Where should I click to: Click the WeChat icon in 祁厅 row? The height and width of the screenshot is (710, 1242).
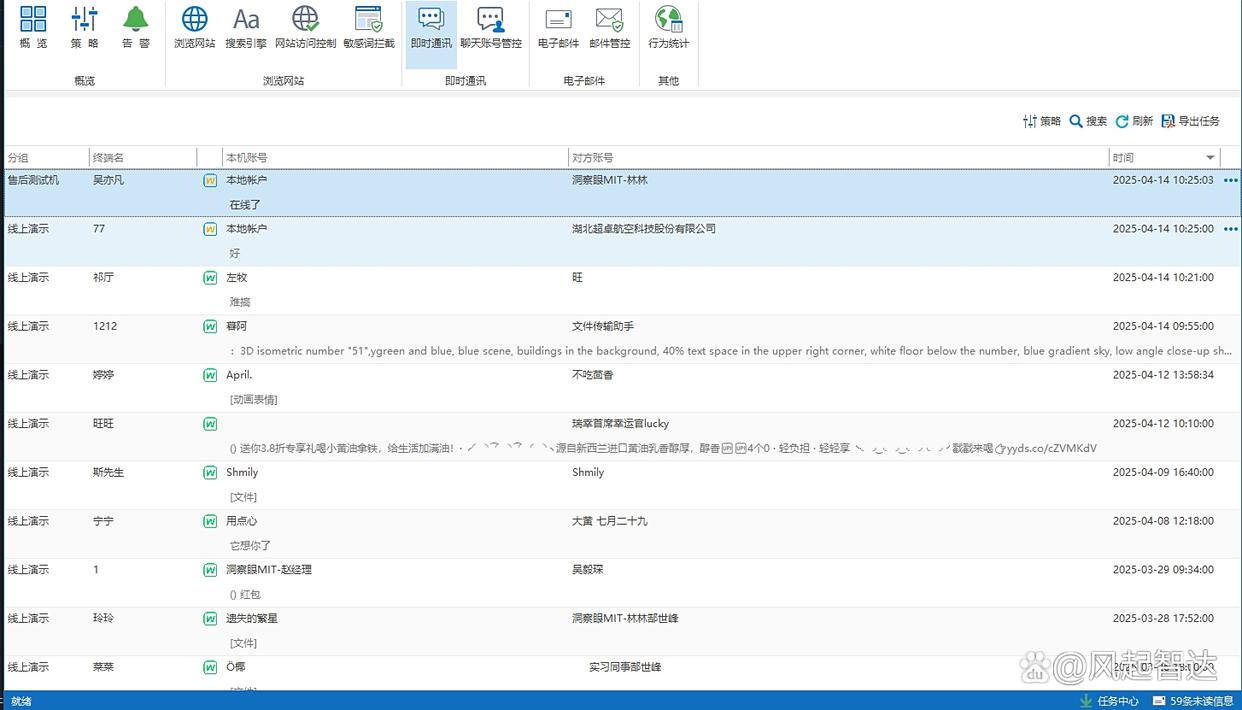tap(210, 278)
